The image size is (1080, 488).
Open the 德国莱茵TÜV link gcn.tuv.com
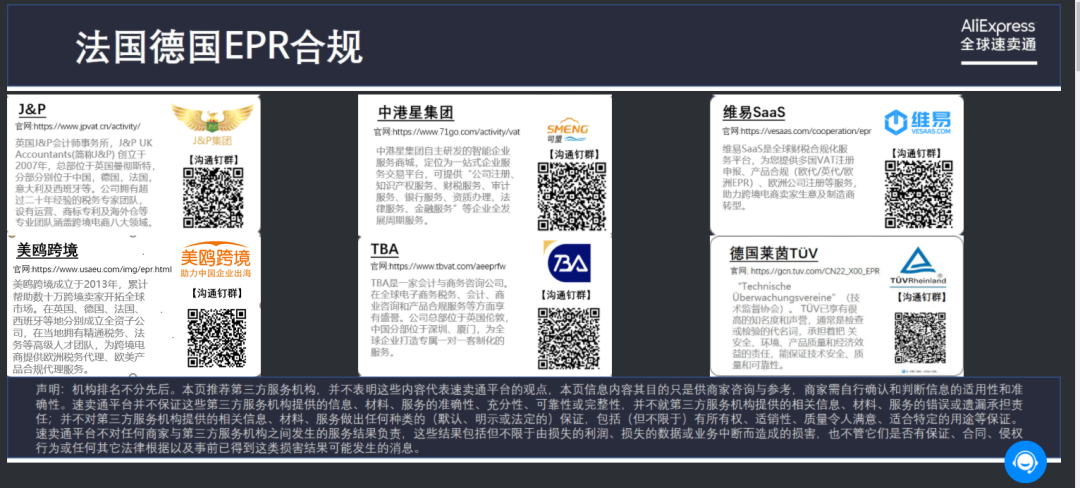coord(804,271)
